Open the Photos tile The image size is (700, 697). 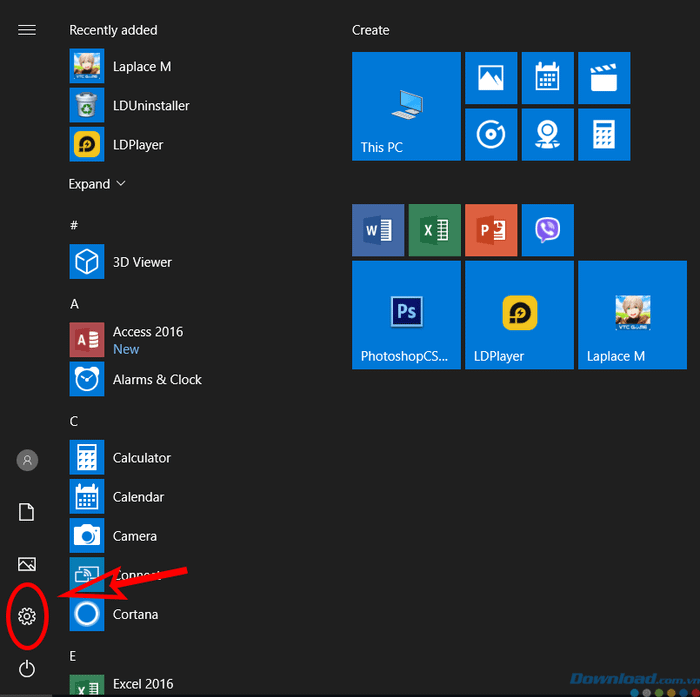(491, 78)
